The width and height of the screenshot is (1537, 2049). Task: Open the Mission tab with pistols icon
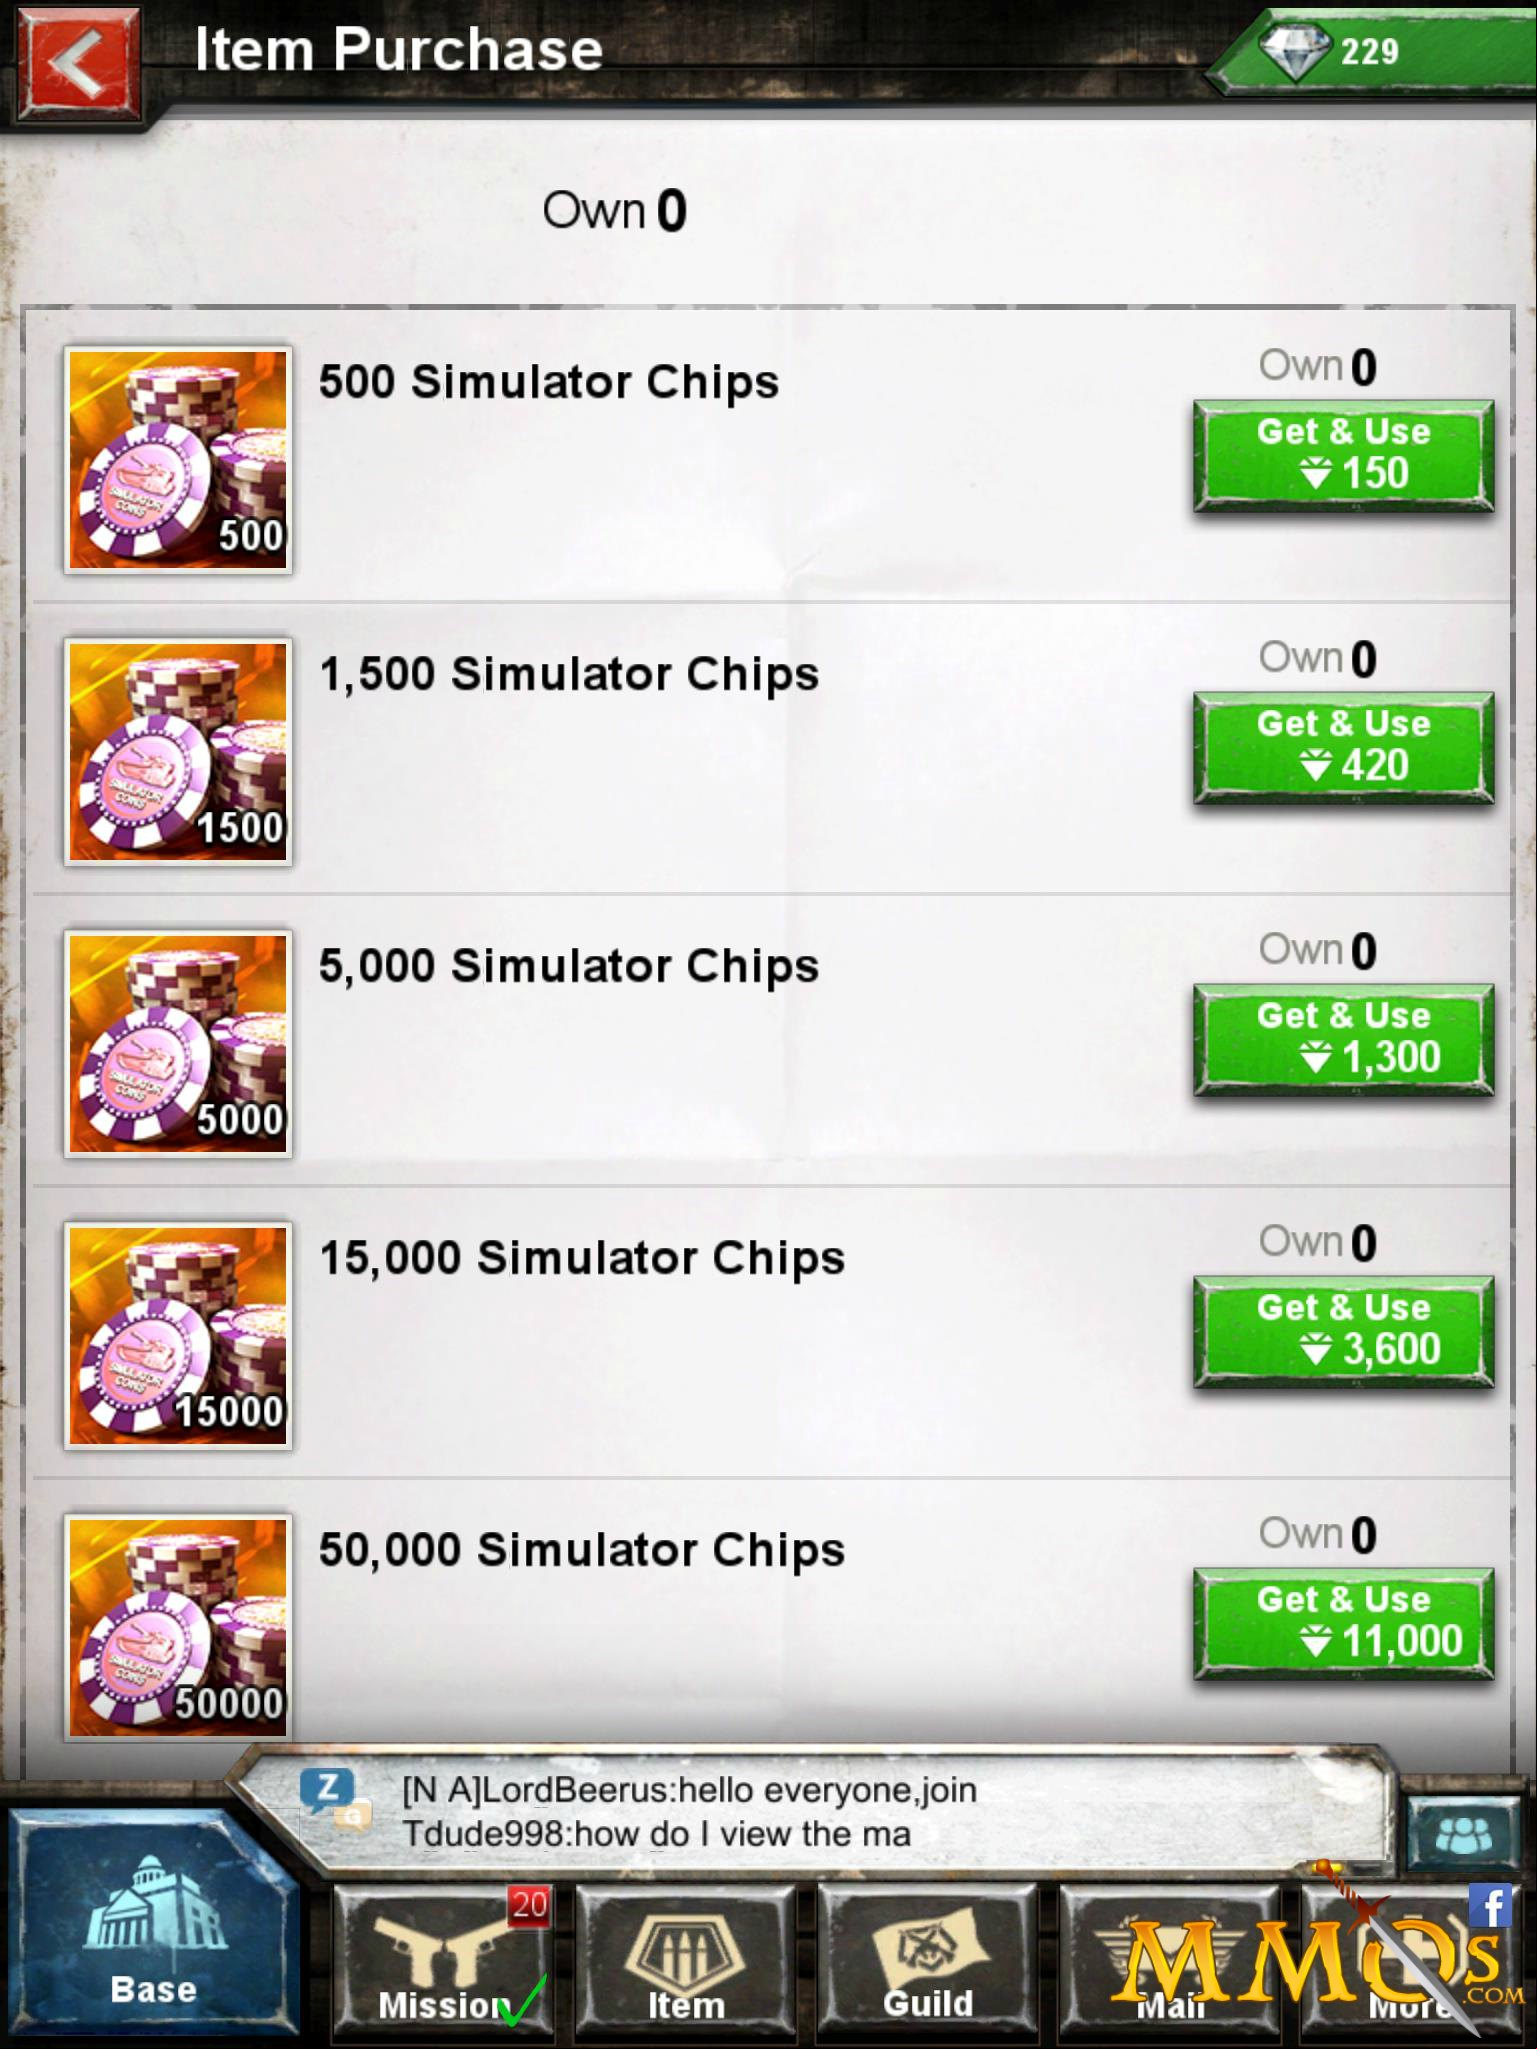(x=443, y=1962)
